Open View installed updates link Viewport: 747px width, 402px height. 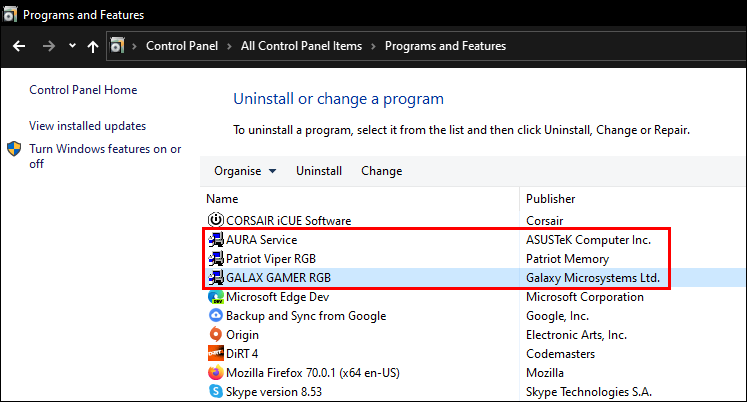(88, 126)
